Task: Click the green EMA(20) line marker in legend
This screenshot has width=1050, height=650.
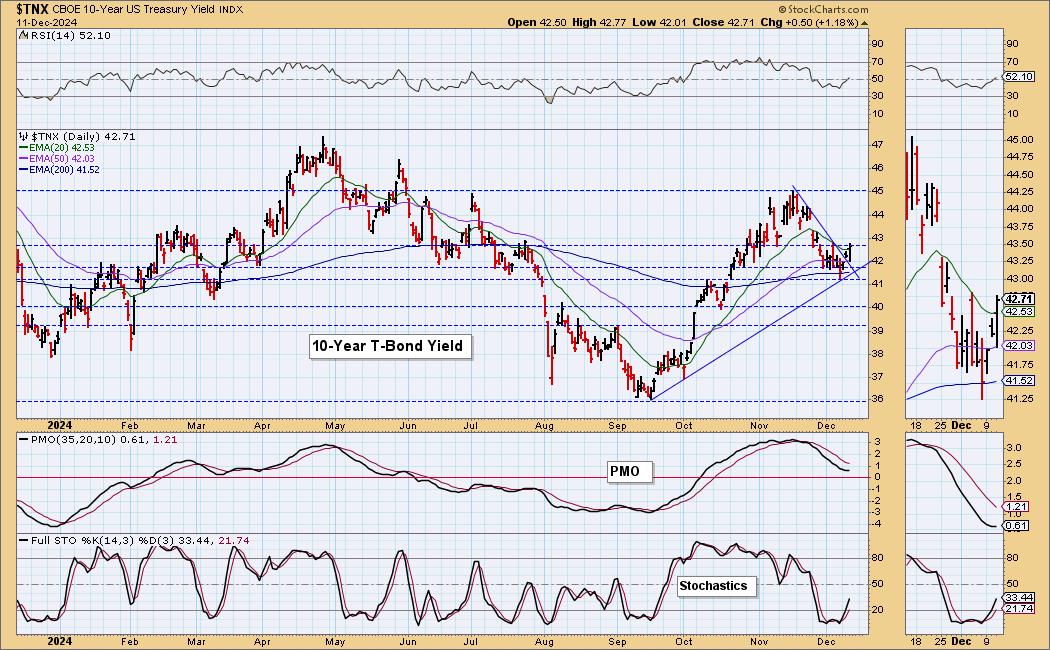Action: [x=23, y=148]
